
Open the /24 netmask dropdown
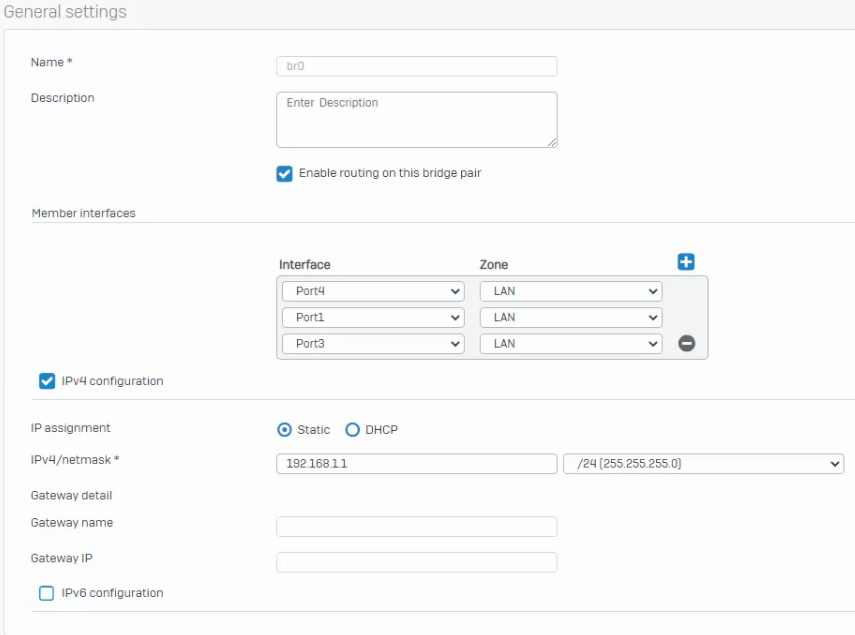pyautogui.click(x=703, y=464)
